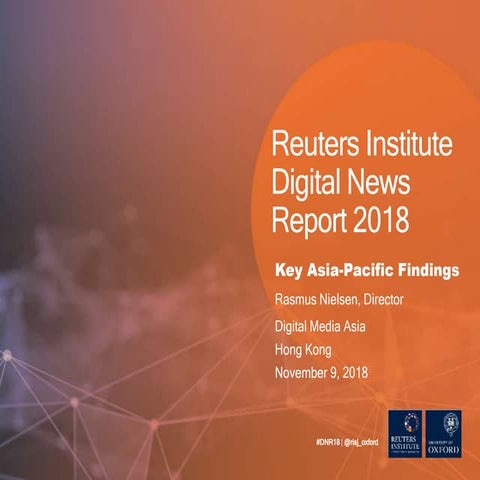Select the "Report 2018" title line

[340, 221]
